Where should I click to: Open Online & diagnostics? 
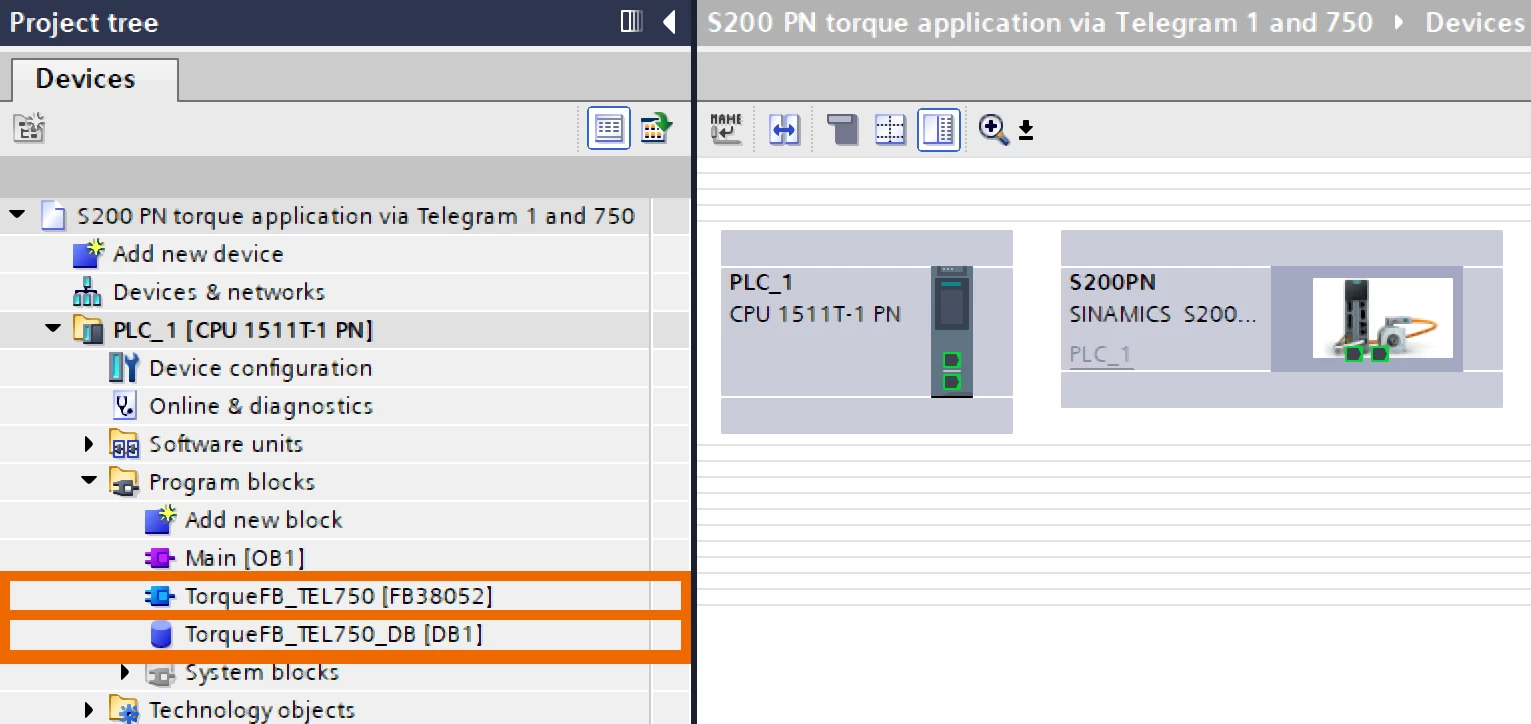[x=261, y=406]
